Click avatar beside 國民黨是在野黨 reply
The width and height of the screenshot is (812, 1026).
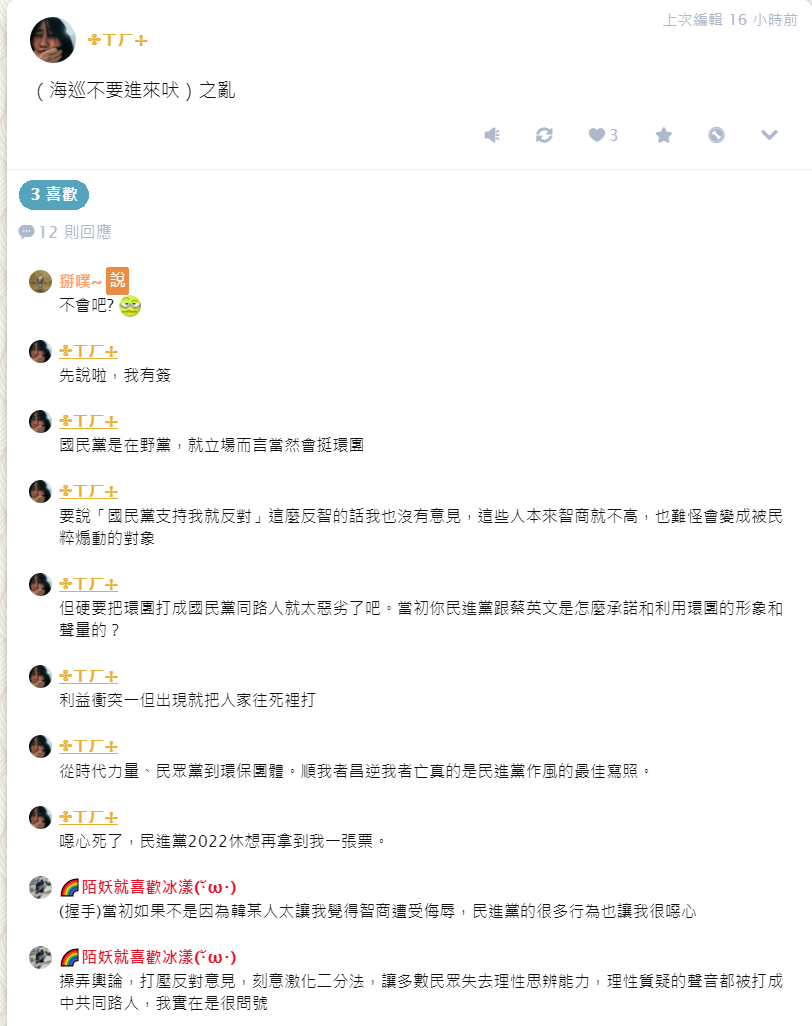41,421
